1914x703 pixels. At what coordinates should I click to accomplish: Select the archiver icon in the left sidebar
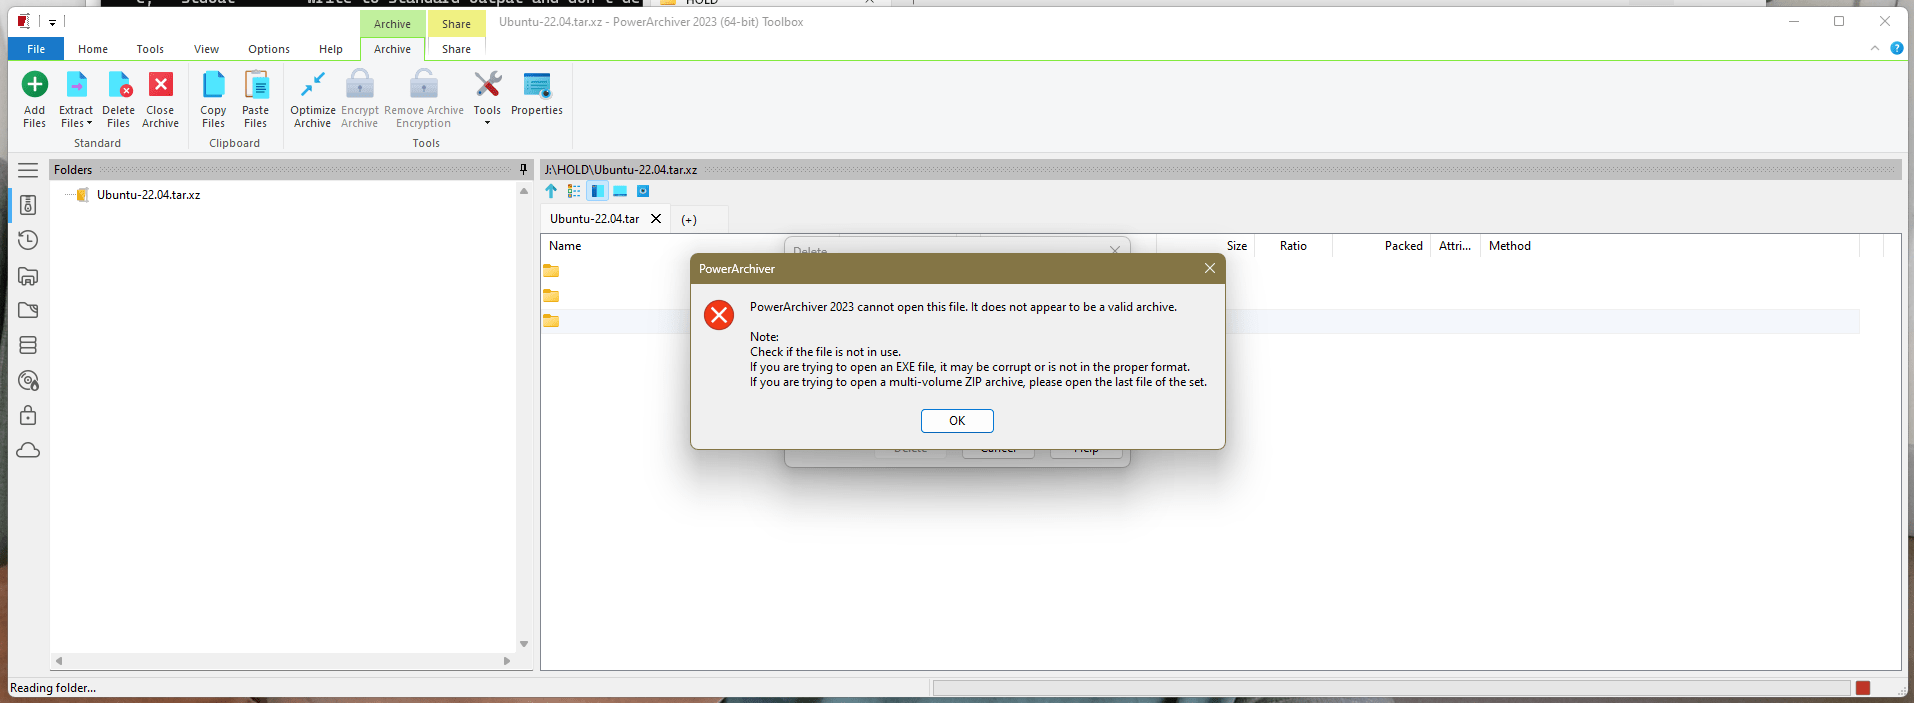(x=28, y=205)
